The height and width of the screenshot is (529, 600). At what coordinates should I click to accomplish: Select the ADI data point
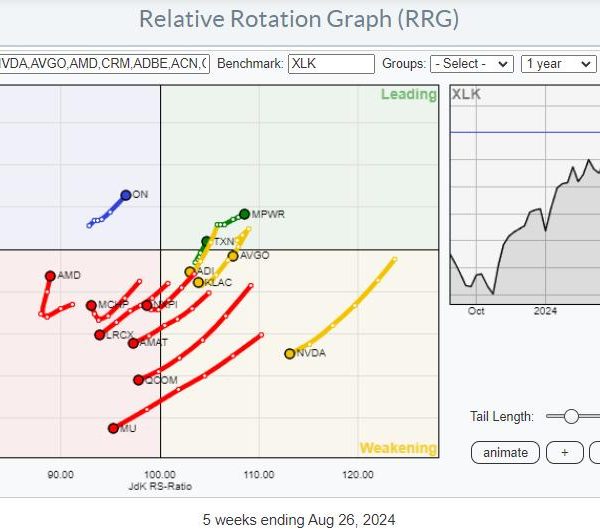[x=190, y=272]
